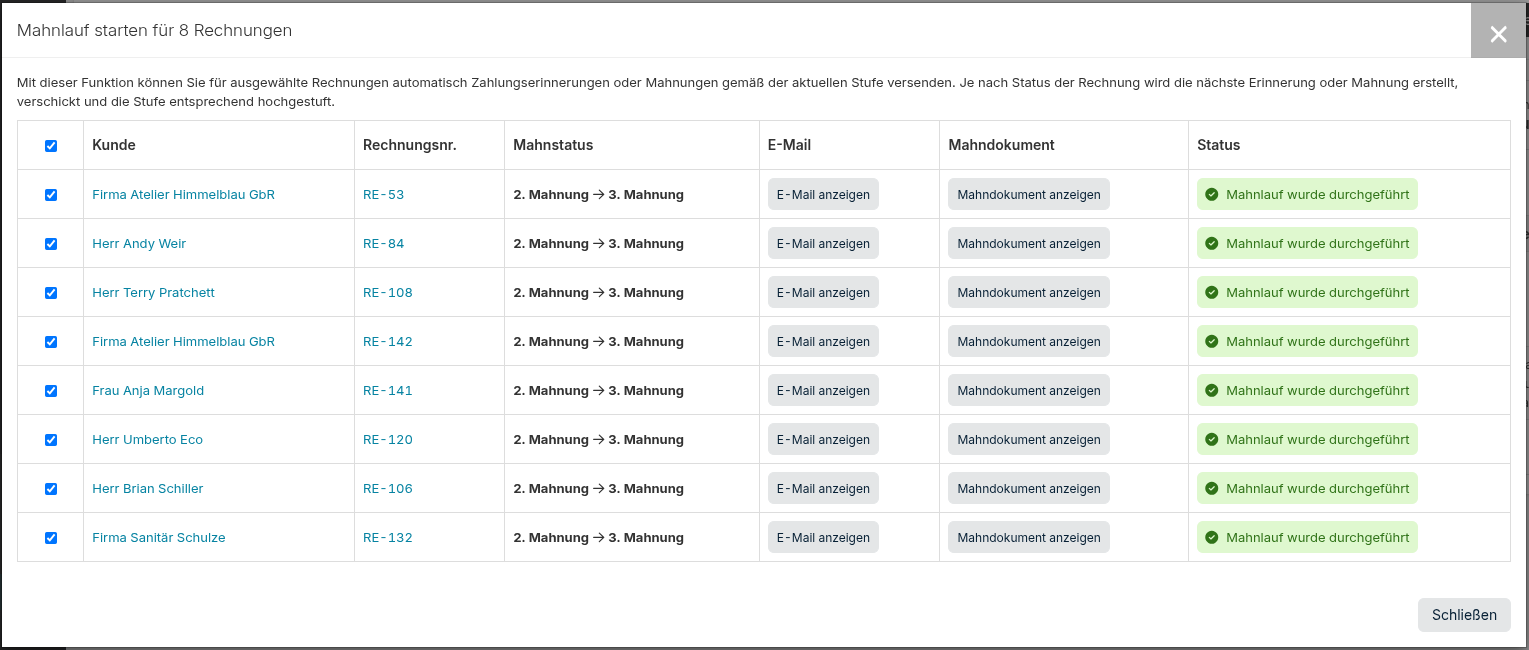
Task: Uncheck the checkbox for Herr Andy Weir
Action: tap(51, 244)
